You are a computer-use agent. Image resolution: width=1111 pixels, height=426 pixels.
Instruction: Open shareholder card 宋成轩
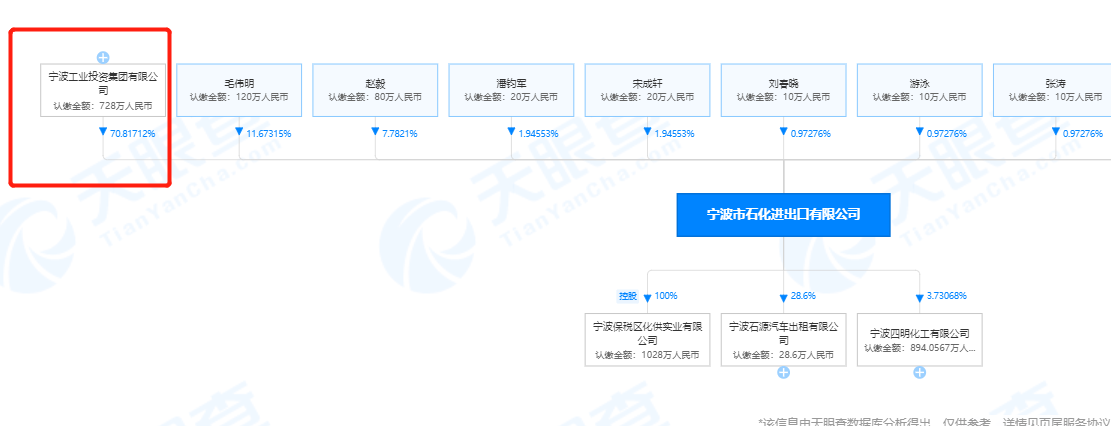(x=648, y=91)
